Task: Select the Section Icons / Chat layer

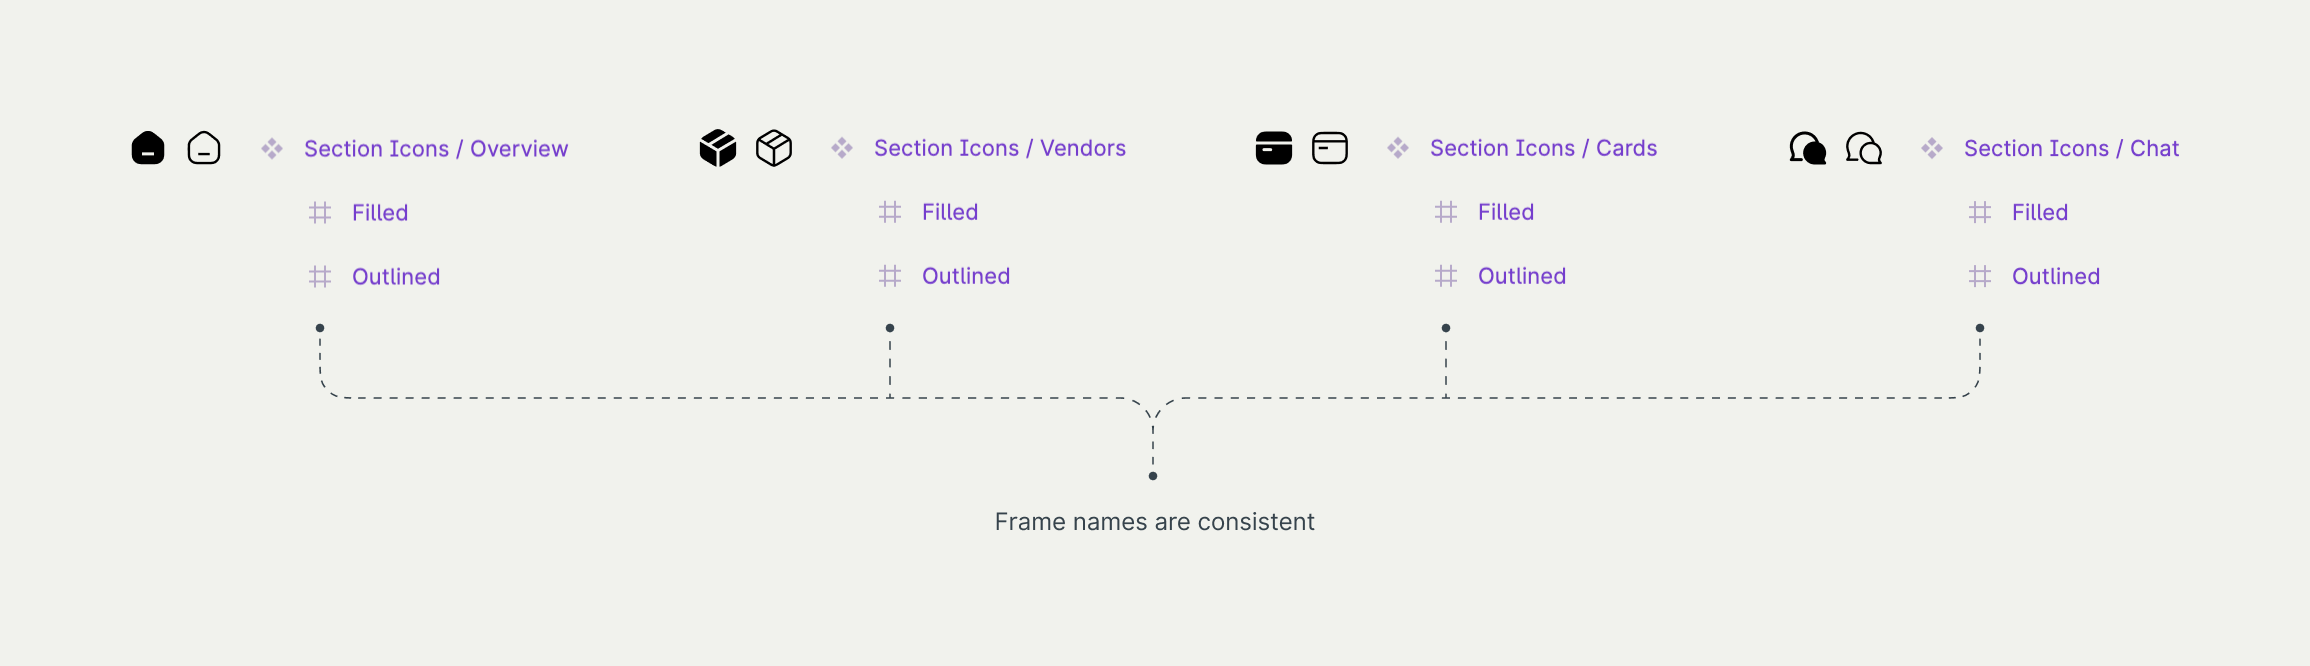Action: [x=2071, y=148]
